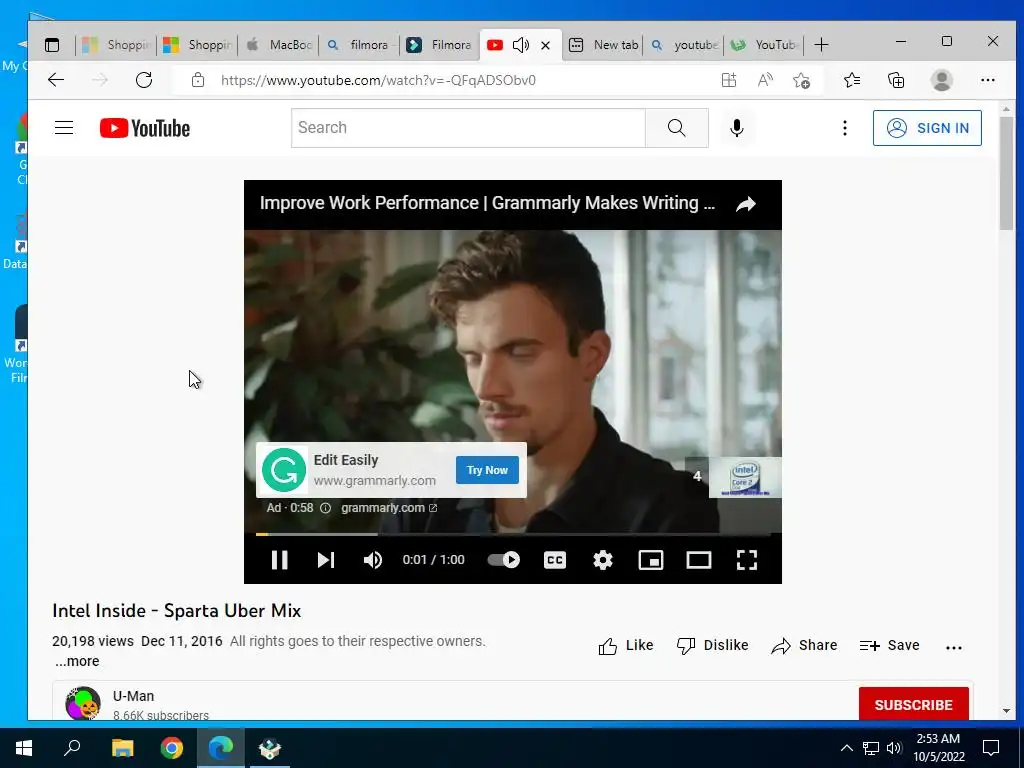Save video to playlist

tap(889, 645)
